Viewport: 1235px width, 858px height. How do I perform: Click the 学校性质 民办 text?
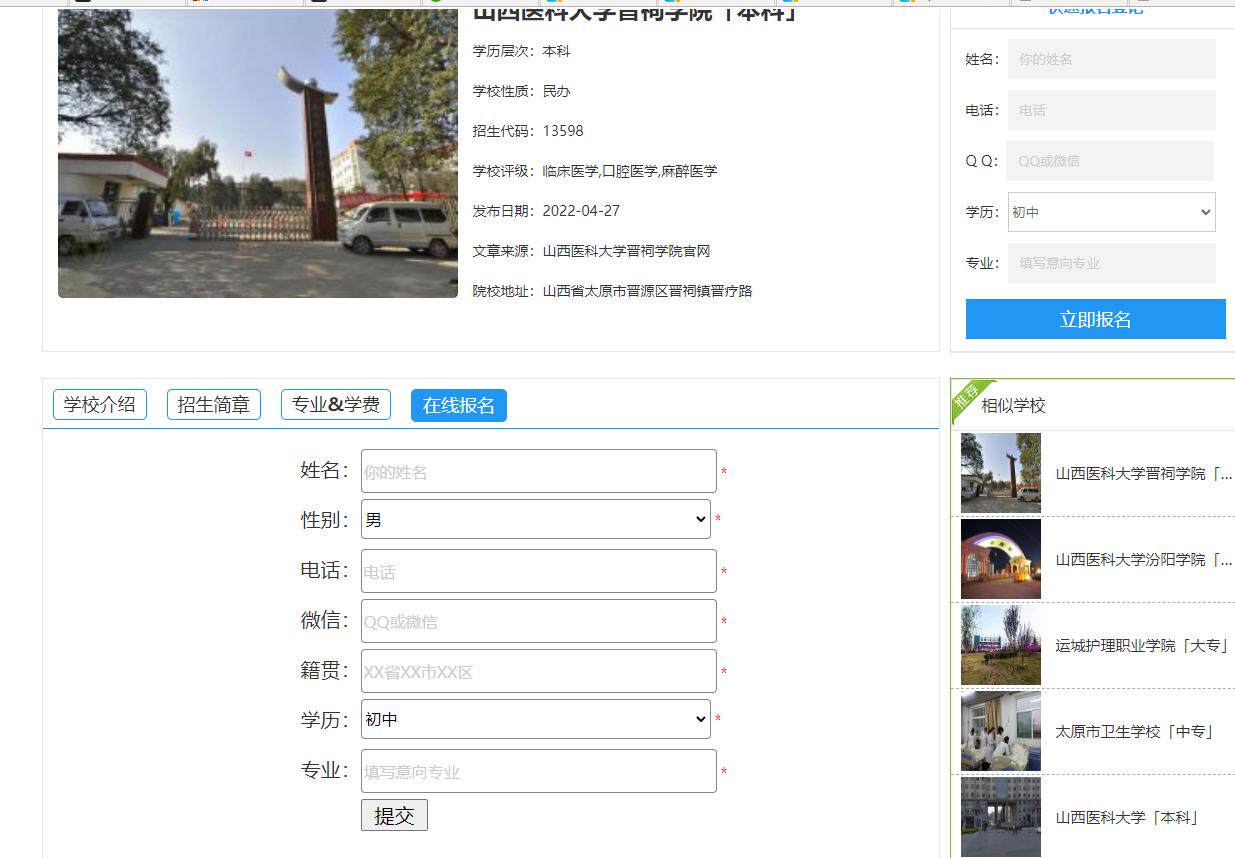pyautogui.click(x=521, y=91)
